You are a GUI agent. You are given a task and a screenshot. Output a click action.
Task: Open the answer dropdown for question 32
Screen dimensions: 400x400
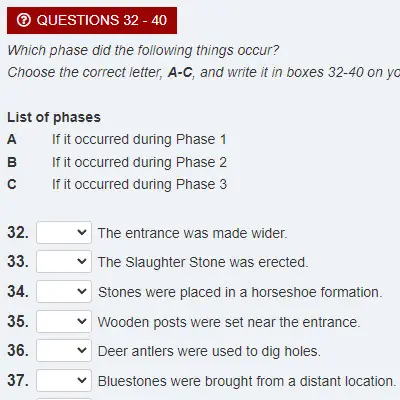point(64,232)
